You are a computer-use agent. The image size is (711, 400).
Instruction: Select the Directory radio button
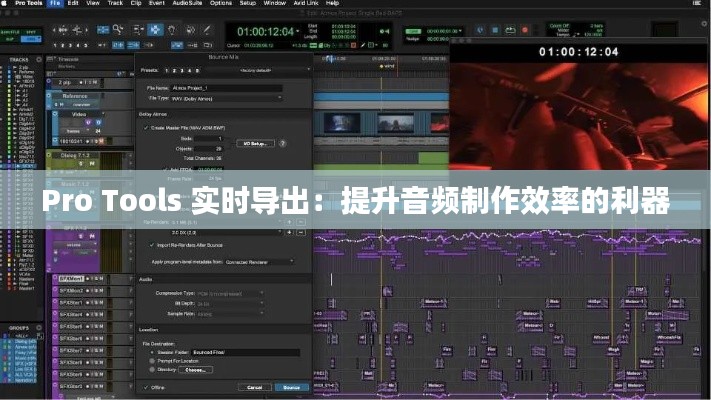(x=152, y=370)
